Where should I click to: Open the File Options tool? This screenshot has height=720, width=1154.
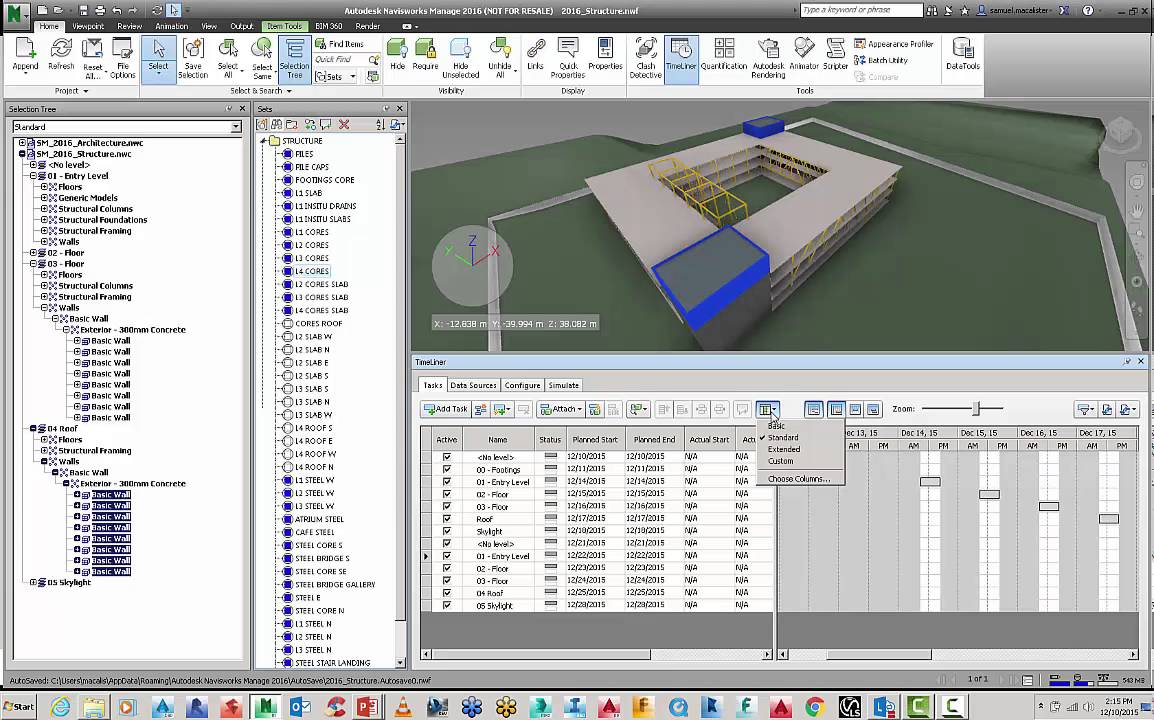[122, 58]
